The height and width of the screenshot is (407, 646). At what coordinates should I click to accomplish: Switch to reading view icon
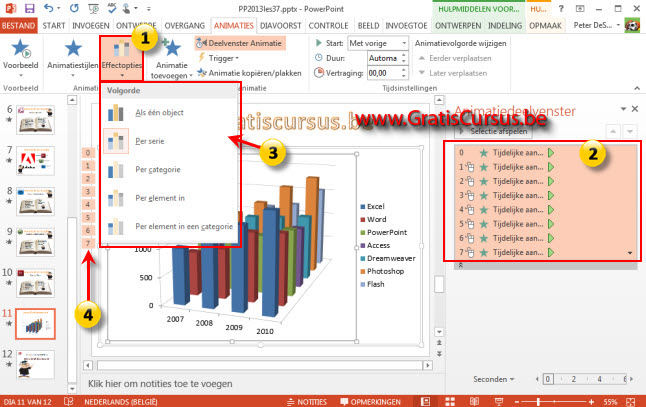point(474,402)
